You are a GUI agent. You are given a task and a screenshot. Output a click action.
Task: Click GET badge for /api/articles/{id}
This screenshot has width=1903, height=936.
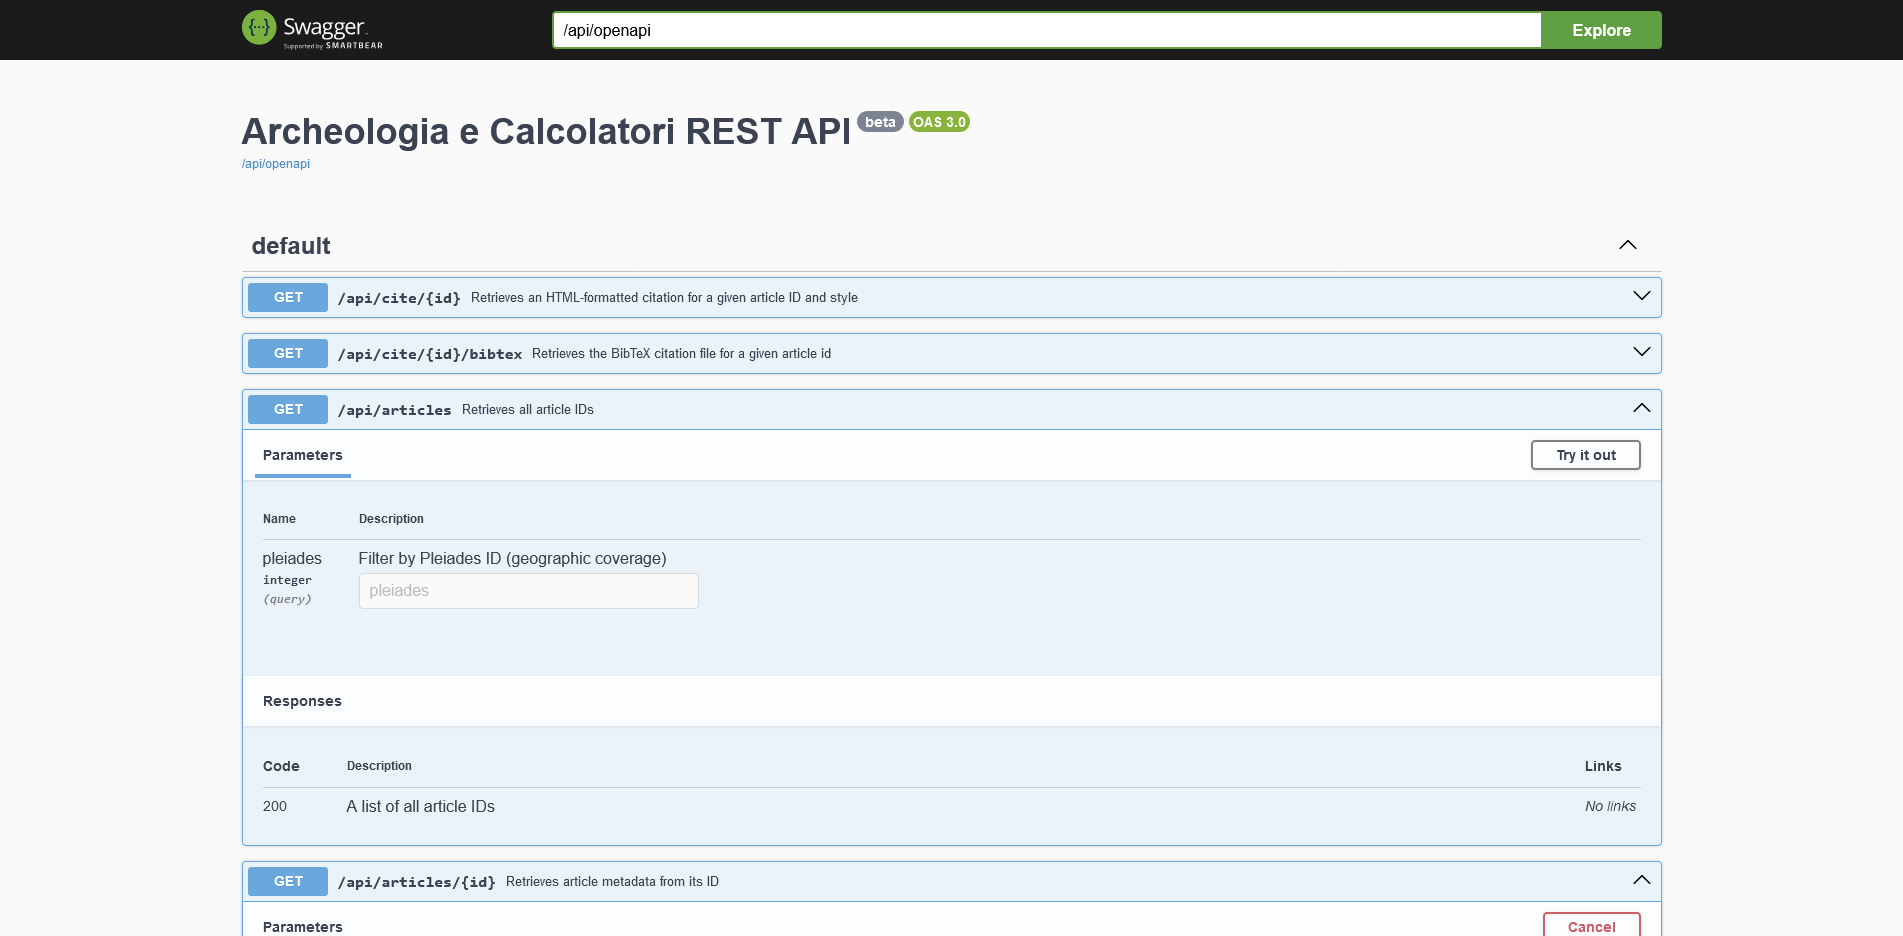tap(288, 881)
